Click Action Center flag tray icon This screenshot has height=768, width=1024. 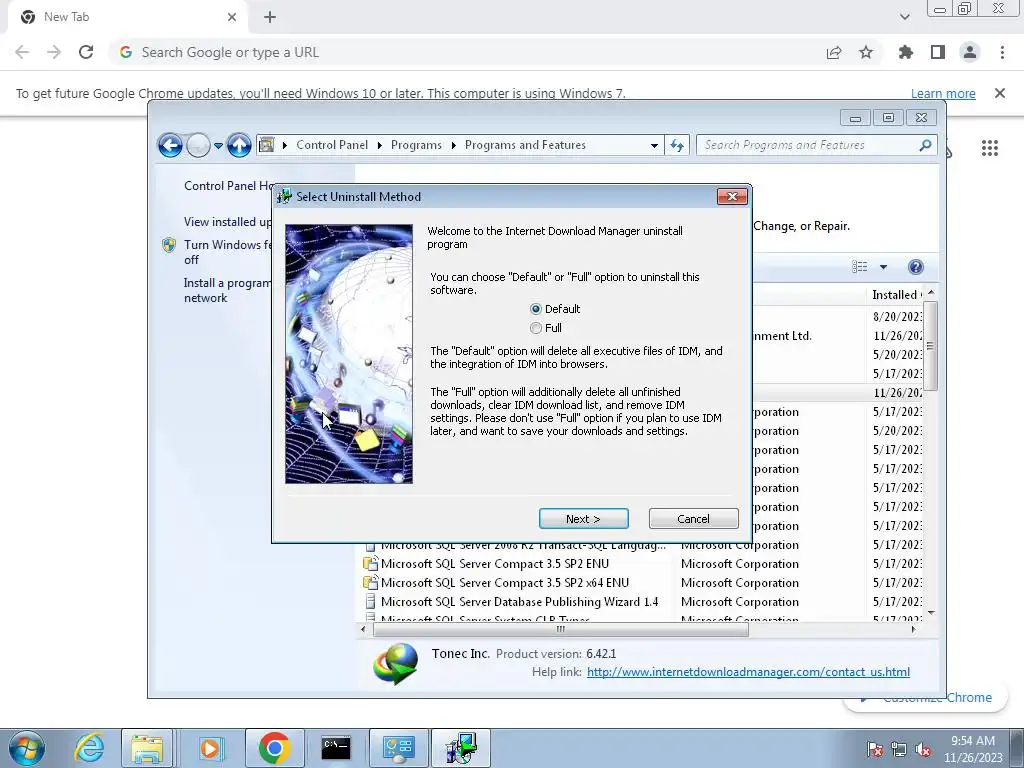pos(874,749)
